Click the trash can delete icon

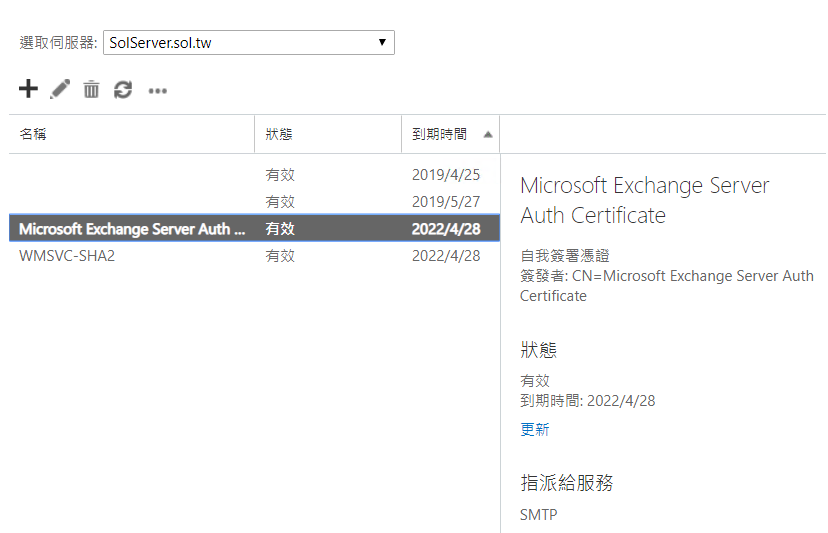[x=91, y=89]
